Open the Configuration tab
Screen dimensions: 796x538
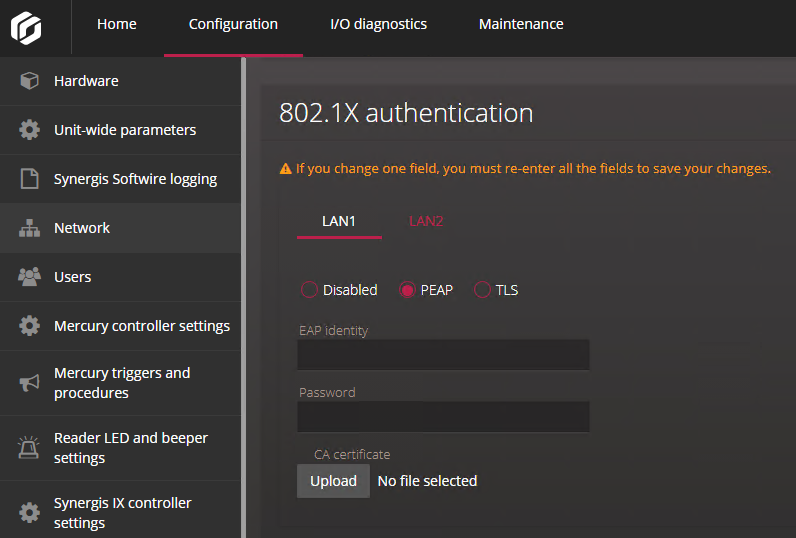[x=233, y=24]
